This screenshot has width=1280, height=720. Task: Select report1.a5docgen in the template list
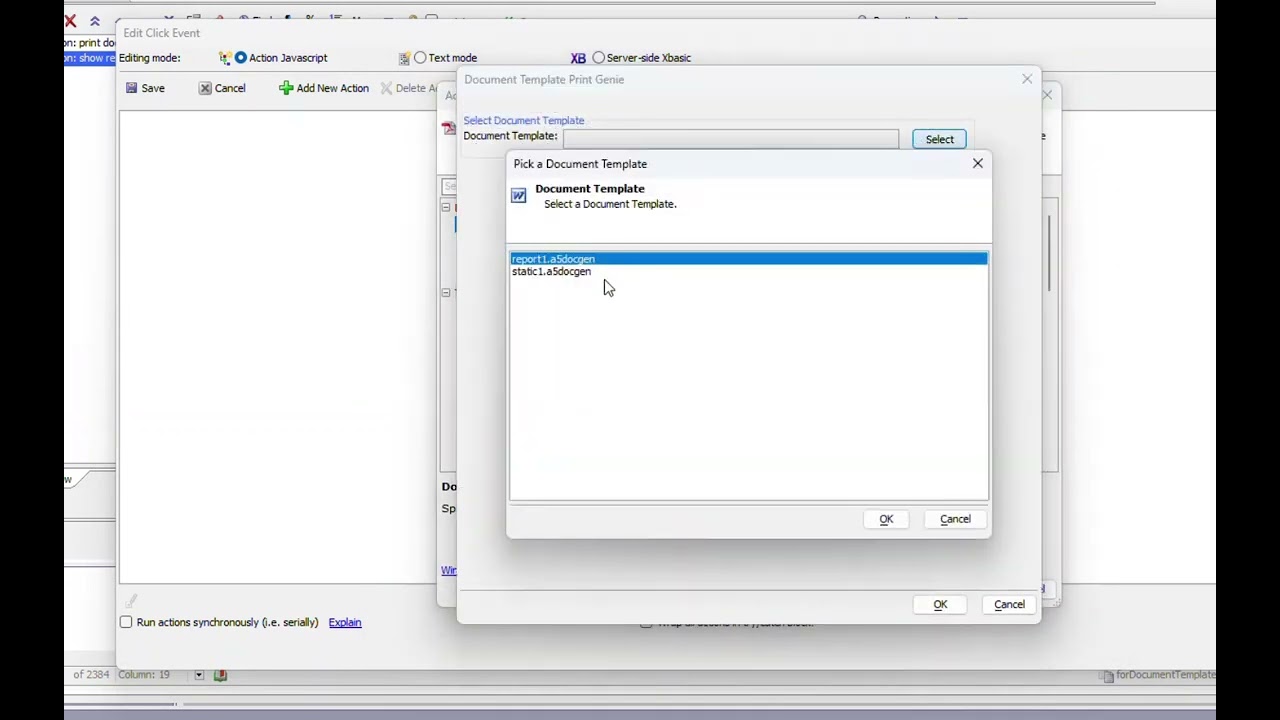748,259
